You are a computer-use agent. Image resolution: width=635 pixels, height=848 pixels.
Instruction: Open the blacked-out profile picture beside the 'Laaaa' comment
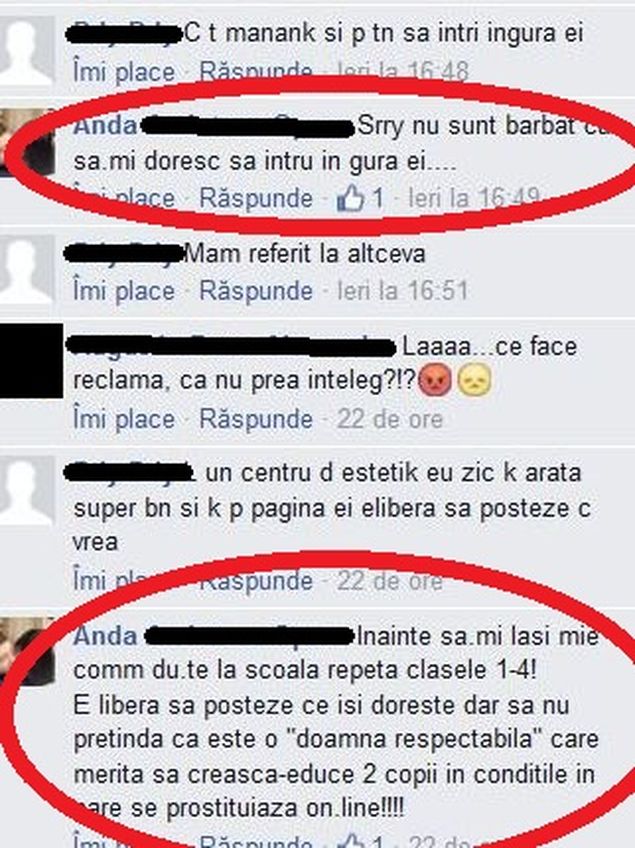pyautogui.click(x=31, y=361)
